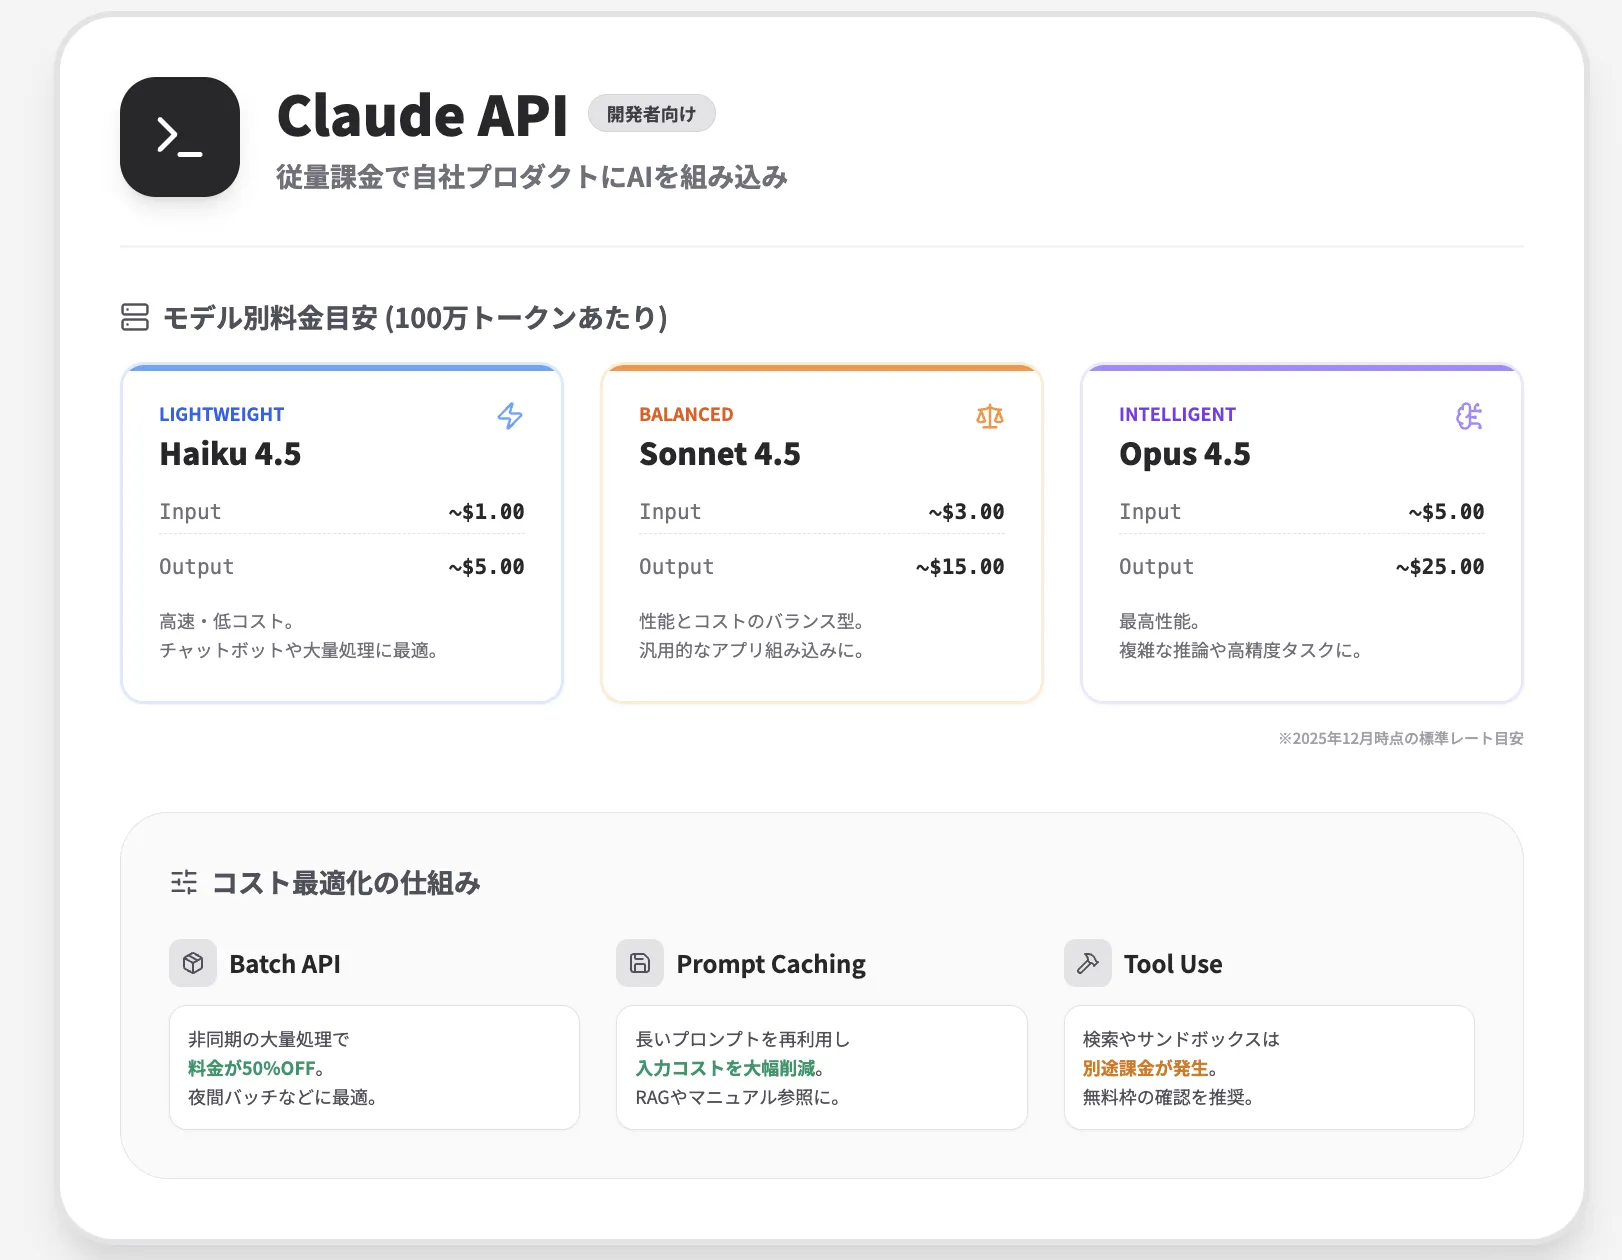Select the lightning icon on the Haiku card
1622x1260 pixels.
point(509,416)
